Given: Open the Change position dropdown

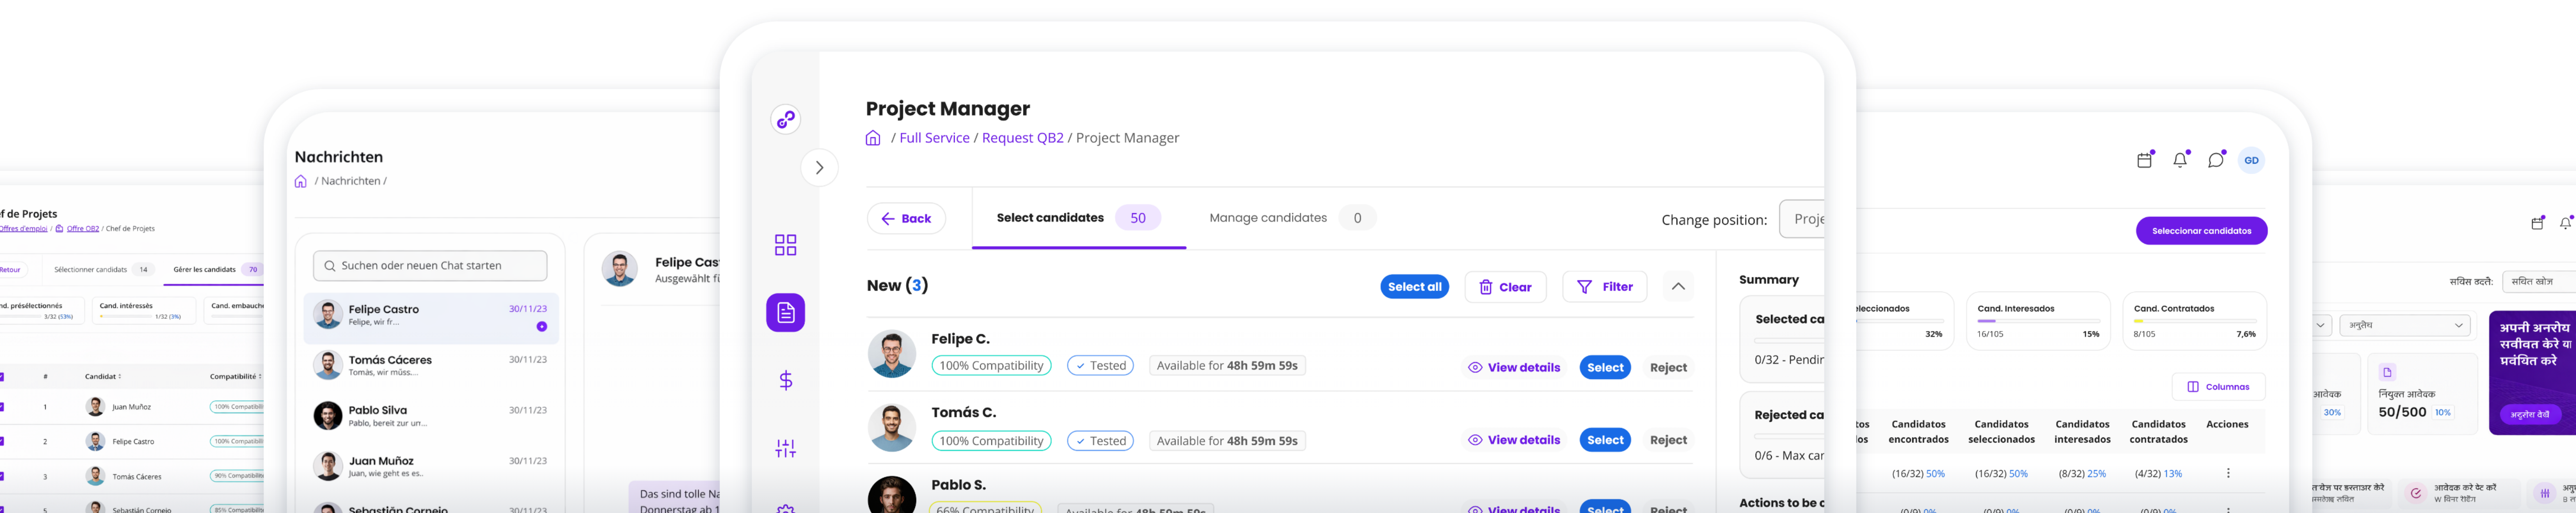Looking at the screenshot, I should point(1802,219).
